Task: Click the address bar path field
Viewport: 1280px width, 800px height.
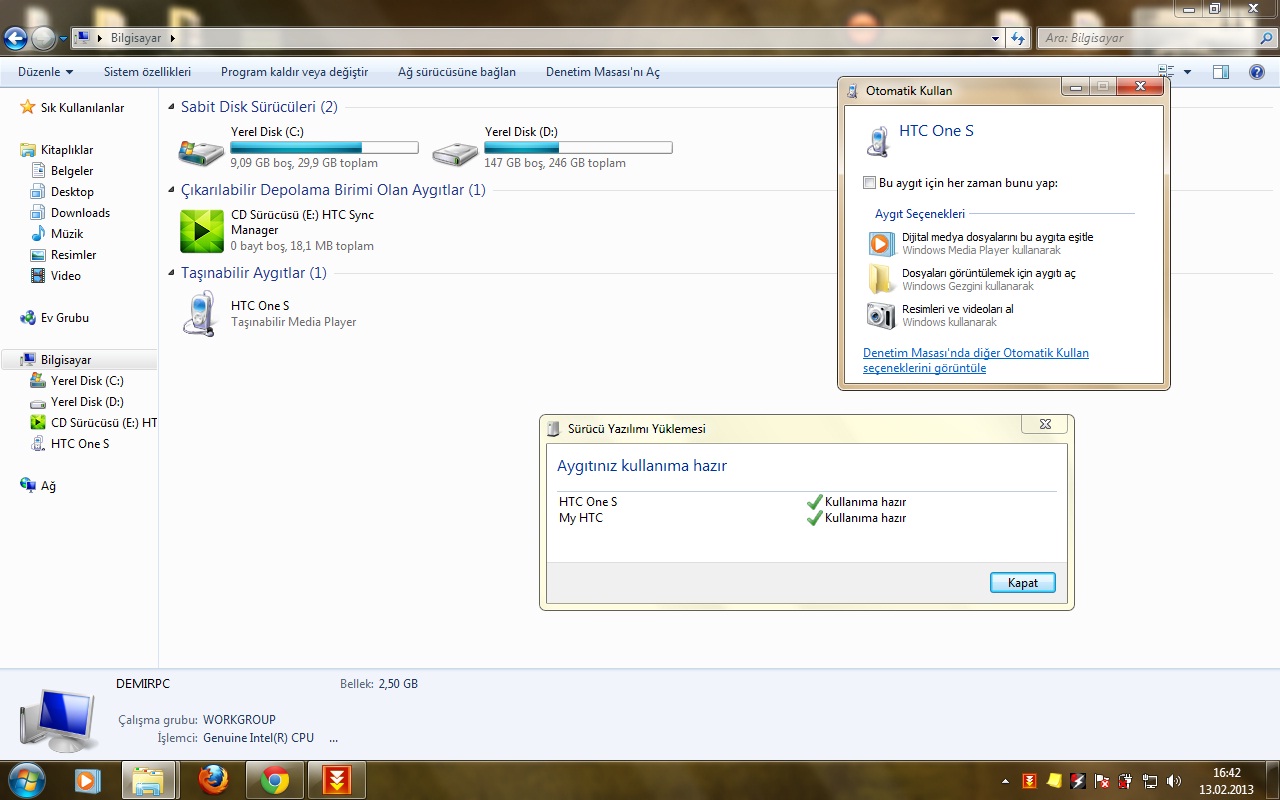Action: click(x=537, y=38)
